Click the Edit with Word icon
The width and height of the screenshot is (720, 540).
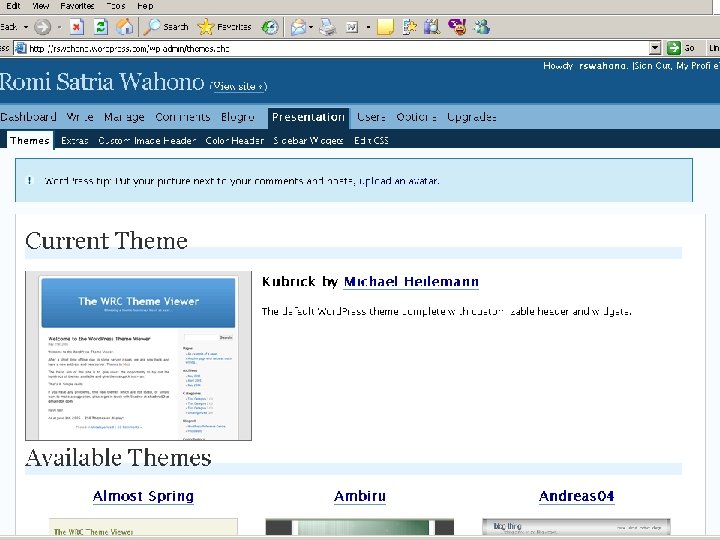[352, 27]
